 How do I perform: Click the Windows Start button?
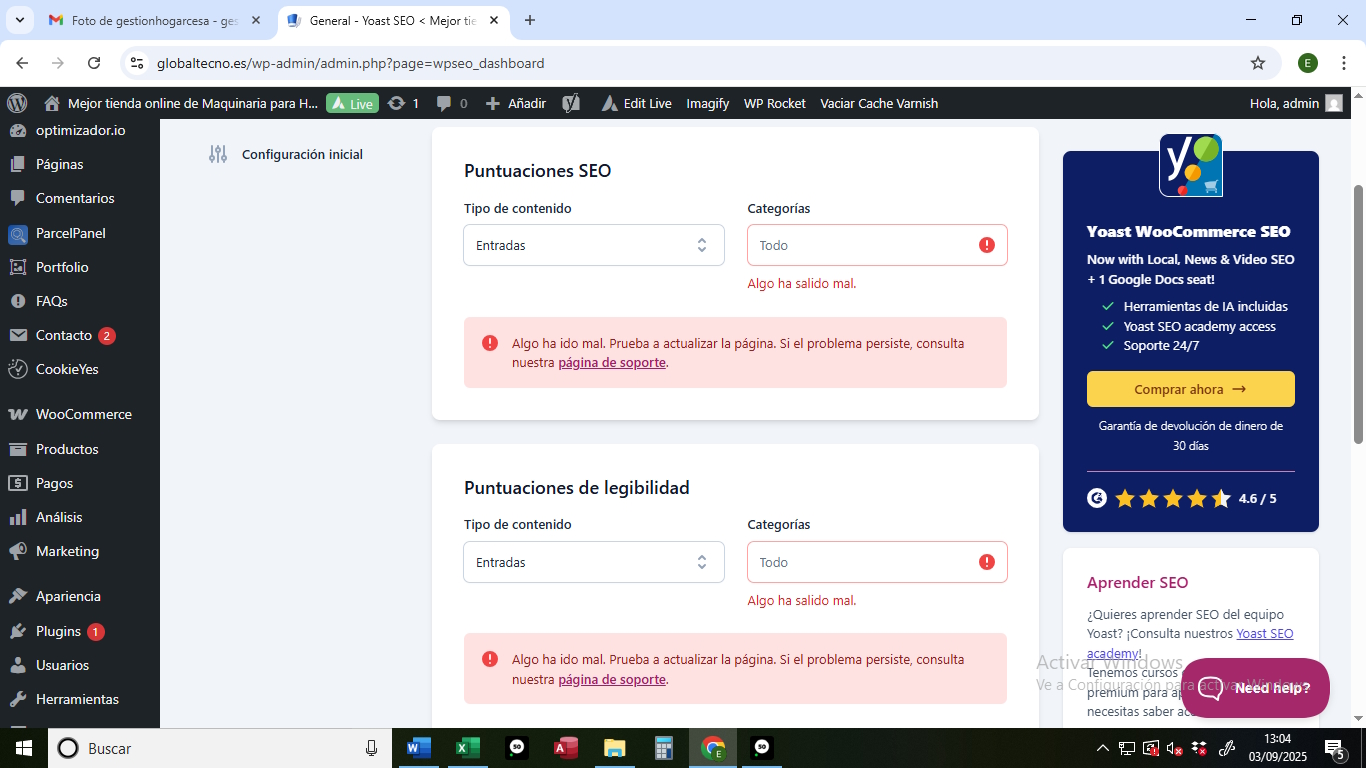23,748
